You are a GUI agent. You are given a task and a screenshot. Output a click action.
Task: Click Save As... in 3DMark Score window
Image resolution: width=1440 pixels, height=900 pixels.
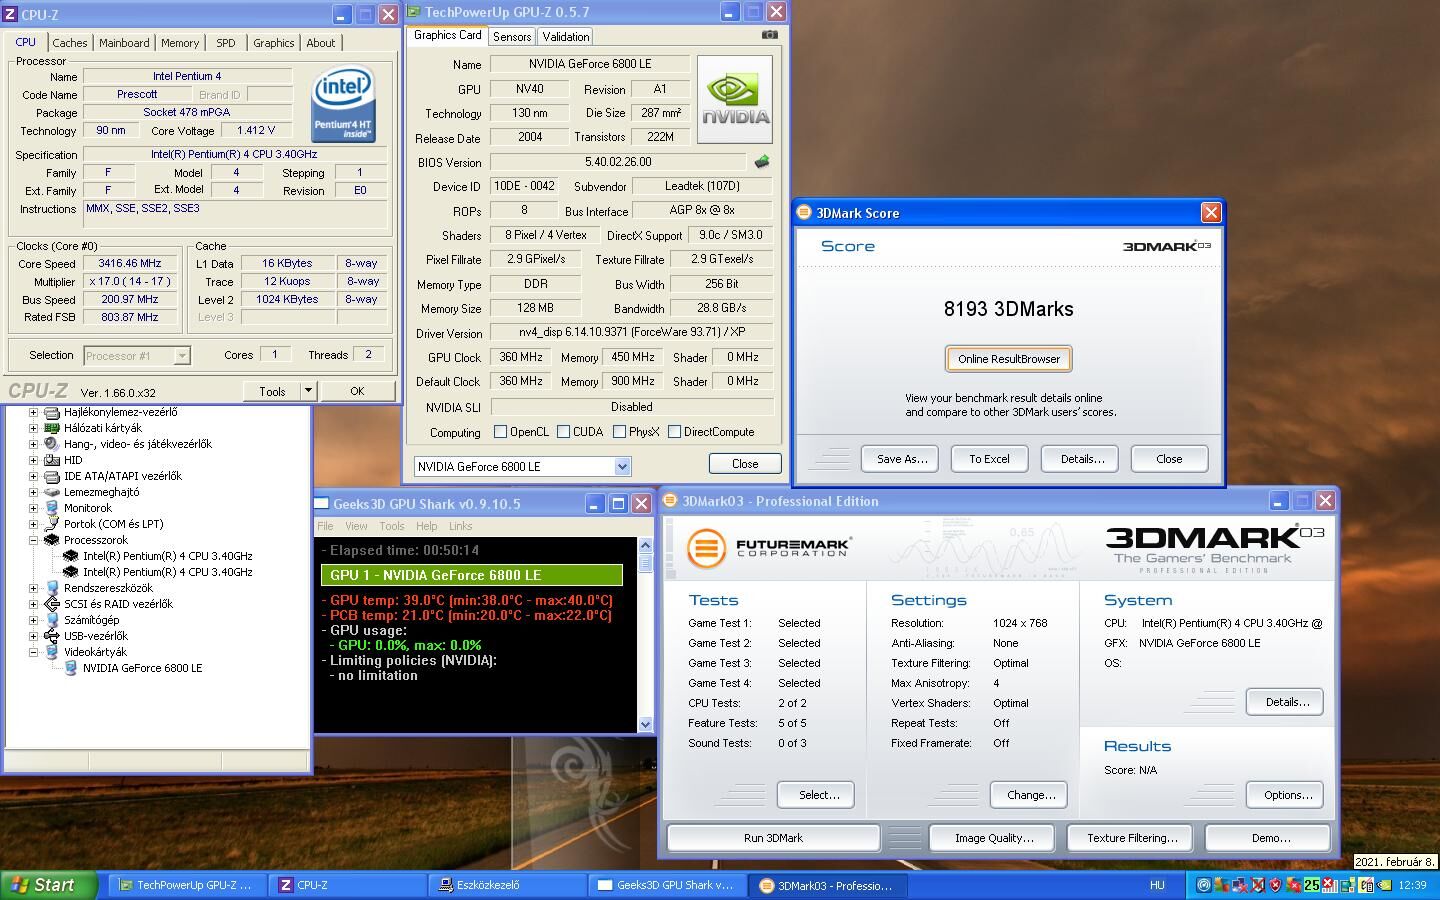900,459
